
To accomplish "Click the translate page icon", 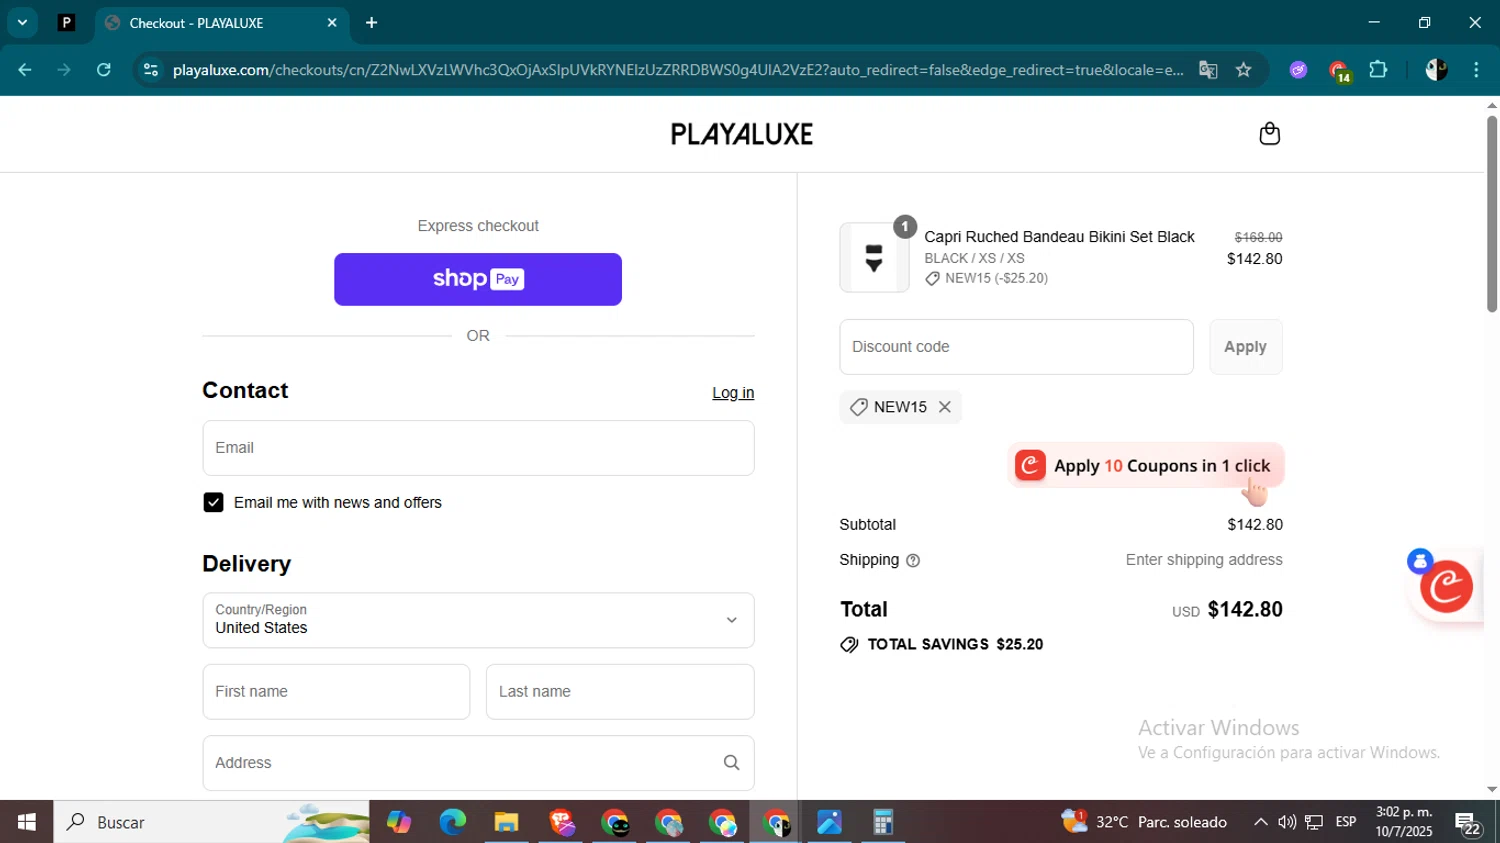I will pyautogui.click(x=1208, y=70).
